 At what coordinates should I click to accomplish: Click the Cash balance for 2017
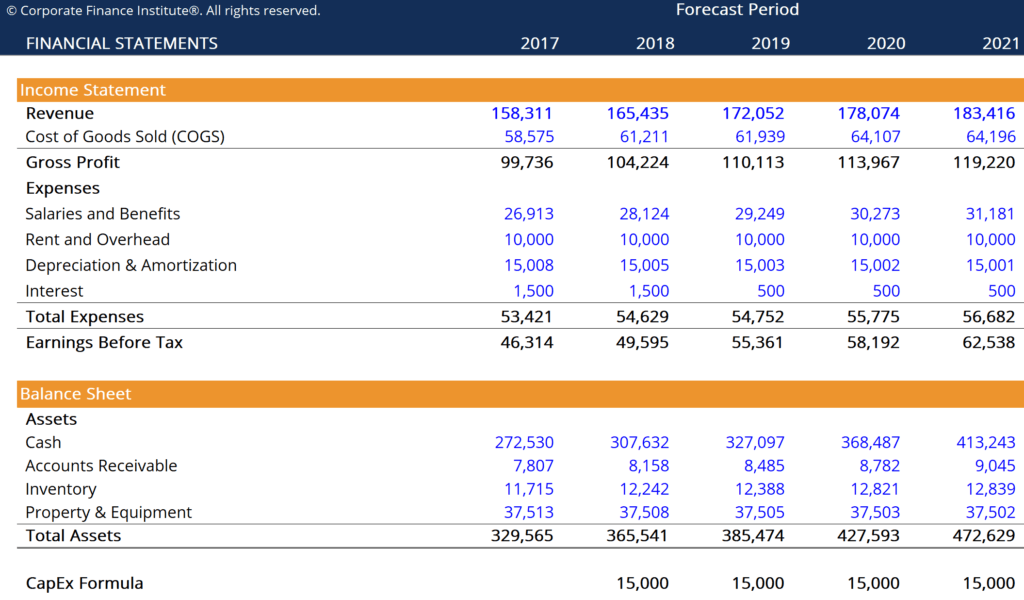tap(525, 442)
